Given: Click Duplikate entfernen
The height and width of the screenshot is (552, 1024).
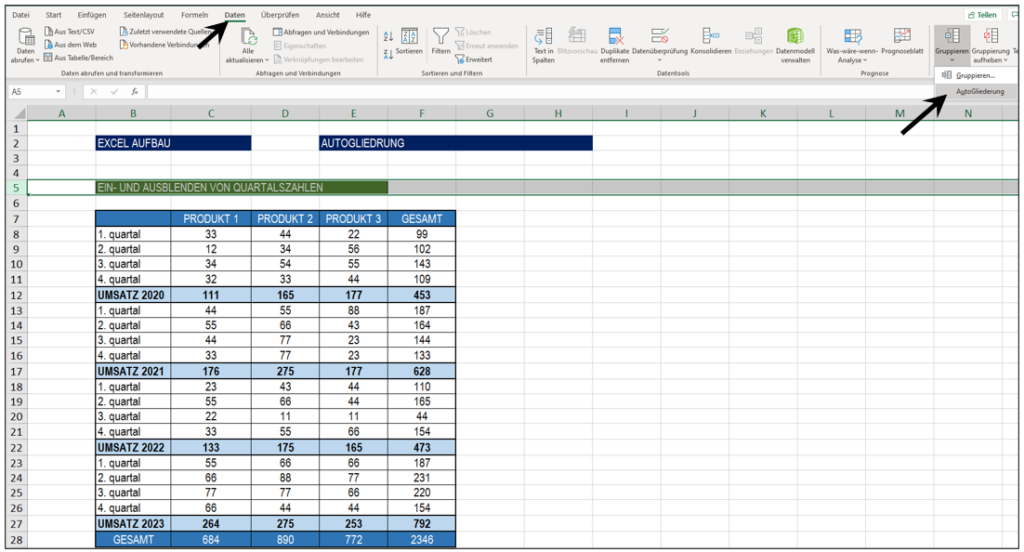Looking at the screenshot, I should pyautogui.click(x=615, y=45).
